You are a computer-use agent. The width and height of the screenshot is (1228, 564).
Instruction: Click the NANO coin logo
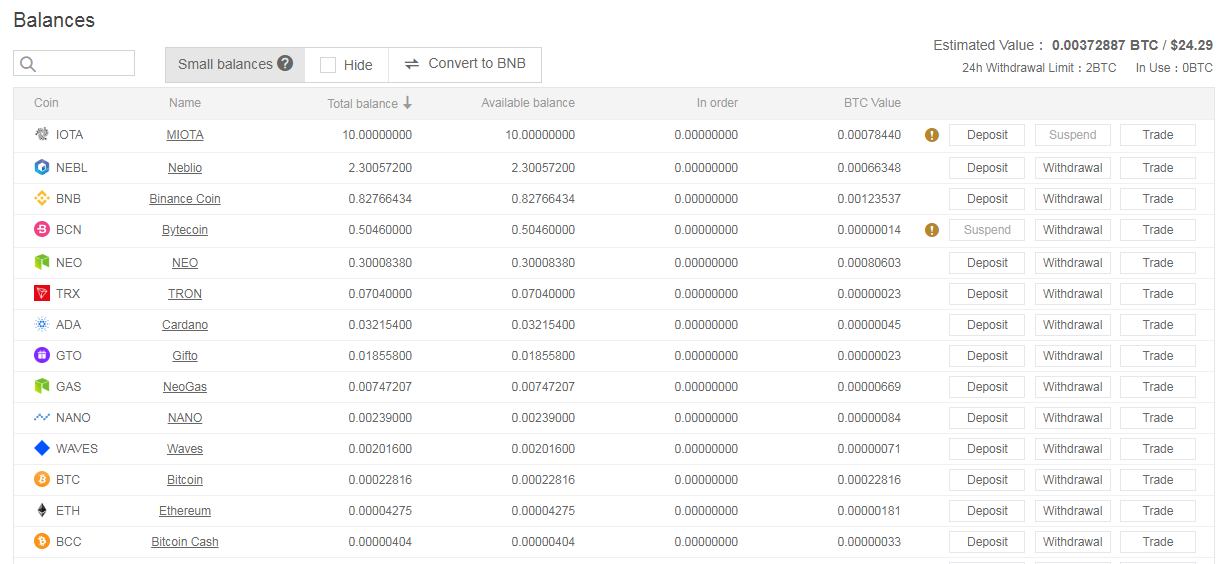pyautogui.click(x=42, y=417)
